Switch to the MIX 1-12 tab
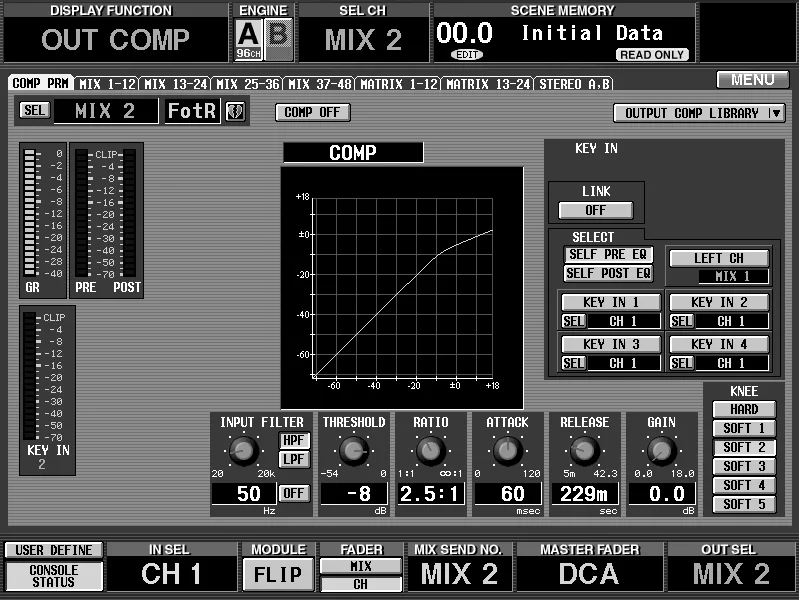Screen dimensions: 799x600 pyautogui.click(x=107, y=84)
